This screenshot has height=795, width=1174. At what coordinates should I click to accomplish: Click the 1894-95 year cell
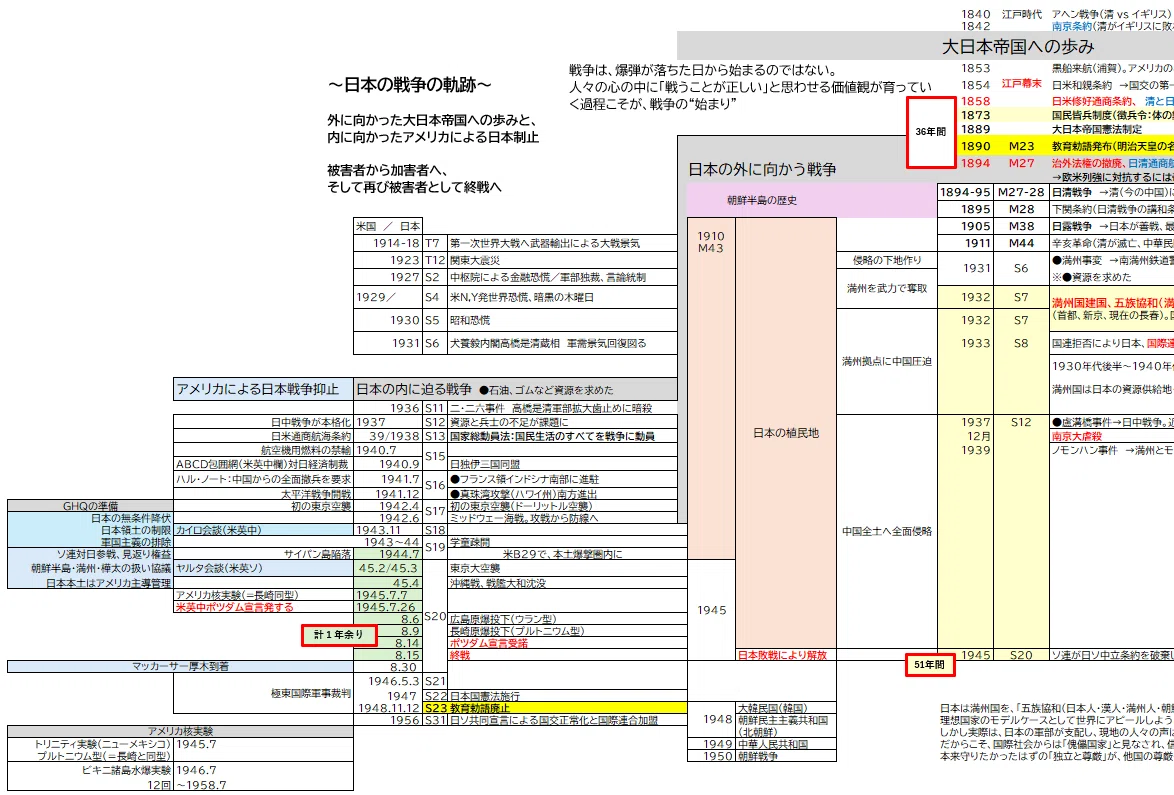[x=965, y=192]
